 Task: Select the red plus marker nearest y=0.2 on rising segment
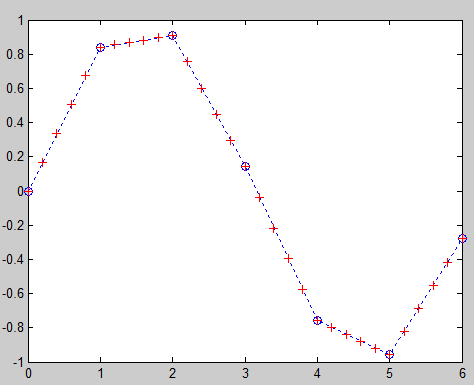tap(42, 163)
